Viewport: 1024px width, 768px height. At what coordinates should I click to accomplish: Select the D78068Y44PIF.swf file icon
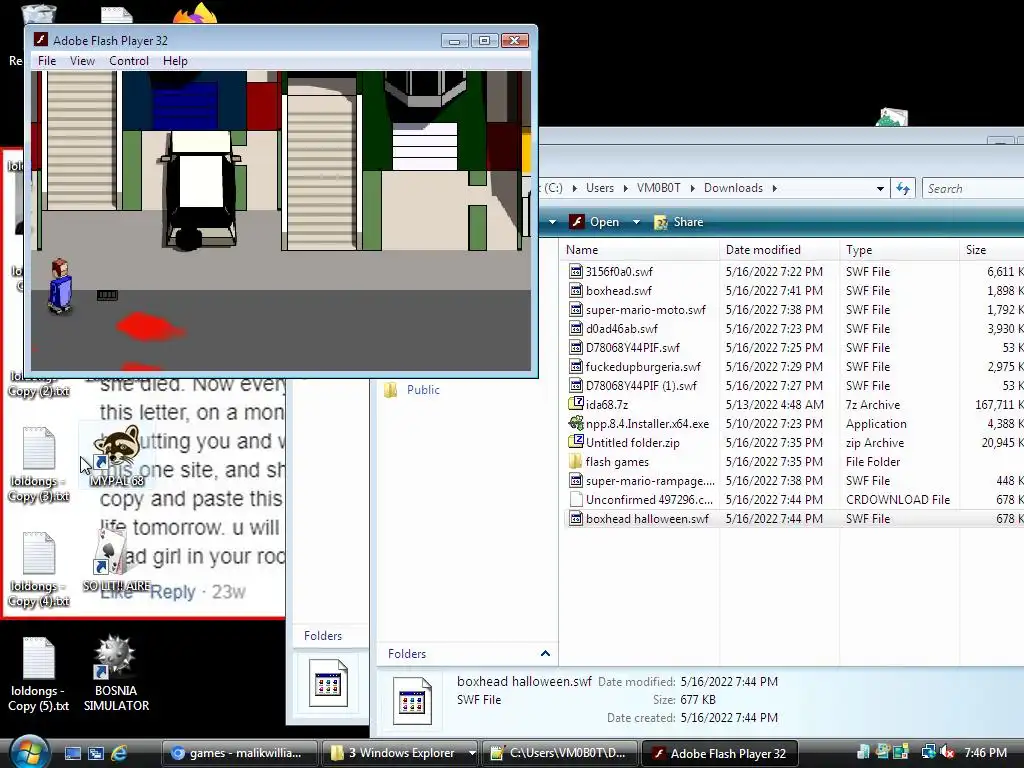[575, 347]
